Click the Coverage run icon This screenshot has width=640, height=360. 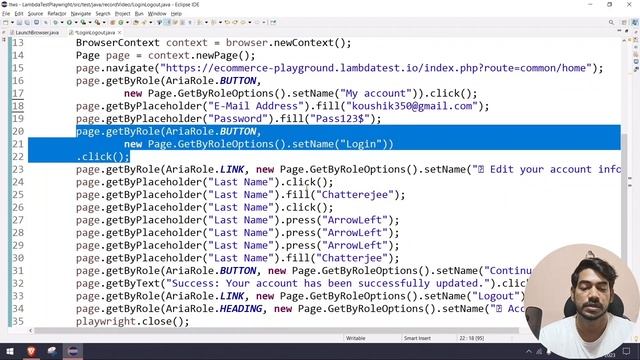pos(83,22)
